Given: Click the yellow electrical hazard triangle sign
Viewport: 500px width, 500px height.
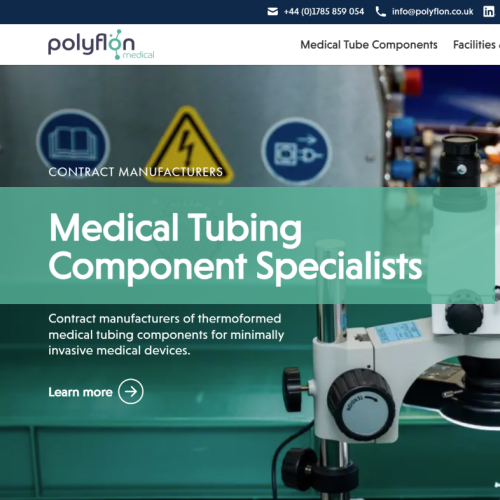Looking at the screenshot, I should point(188,144).
